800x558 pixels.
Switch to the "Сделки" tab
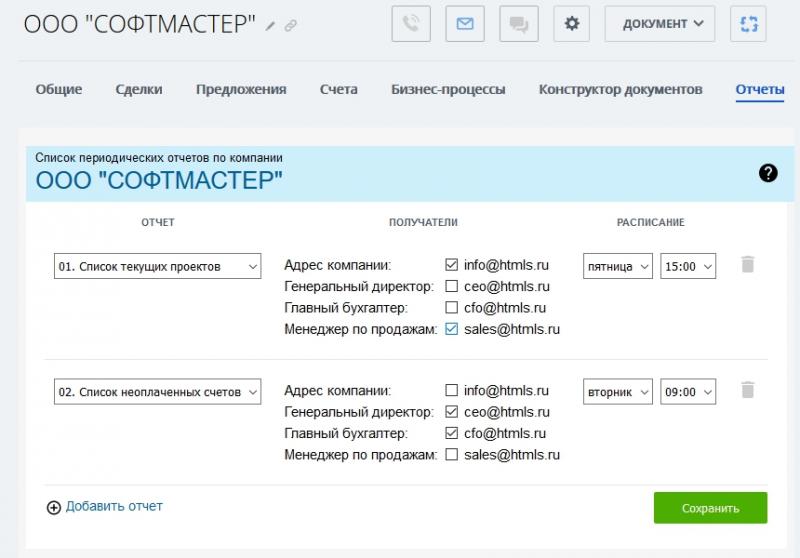tap(139, 89)
